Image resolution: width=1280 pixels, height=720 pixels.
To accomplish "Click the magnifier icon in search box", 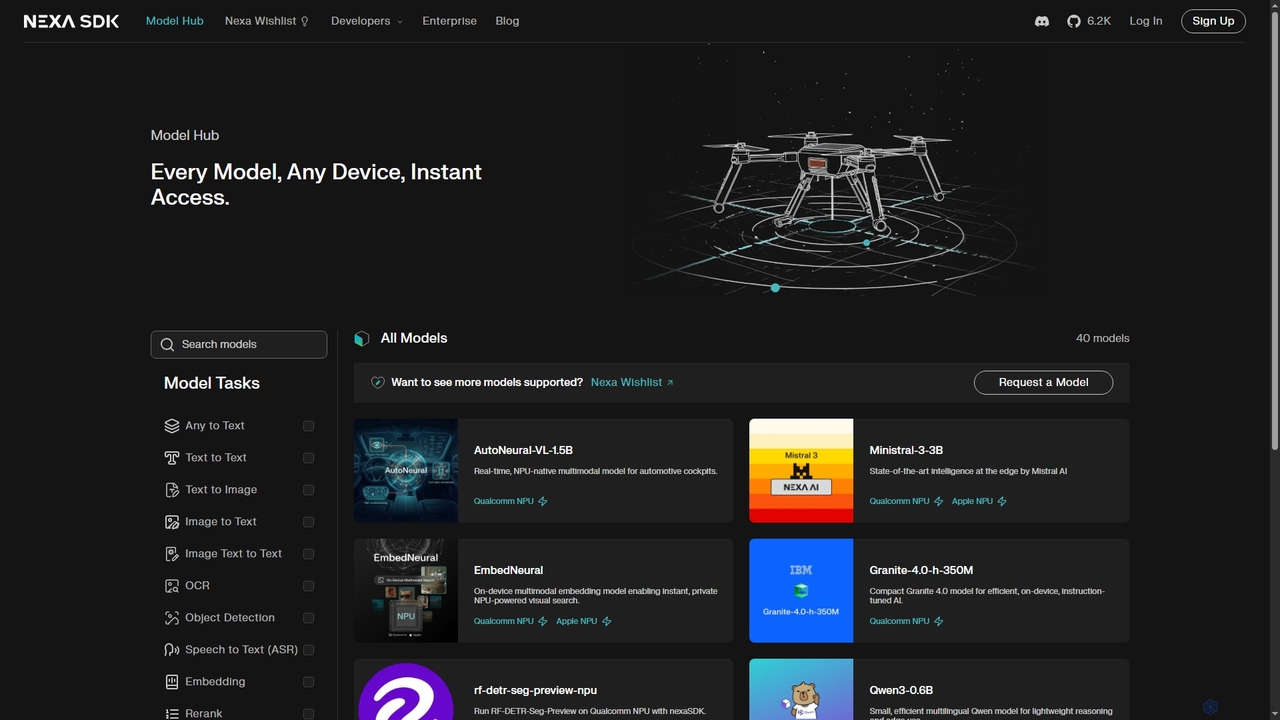I will (x=167, y=344).
